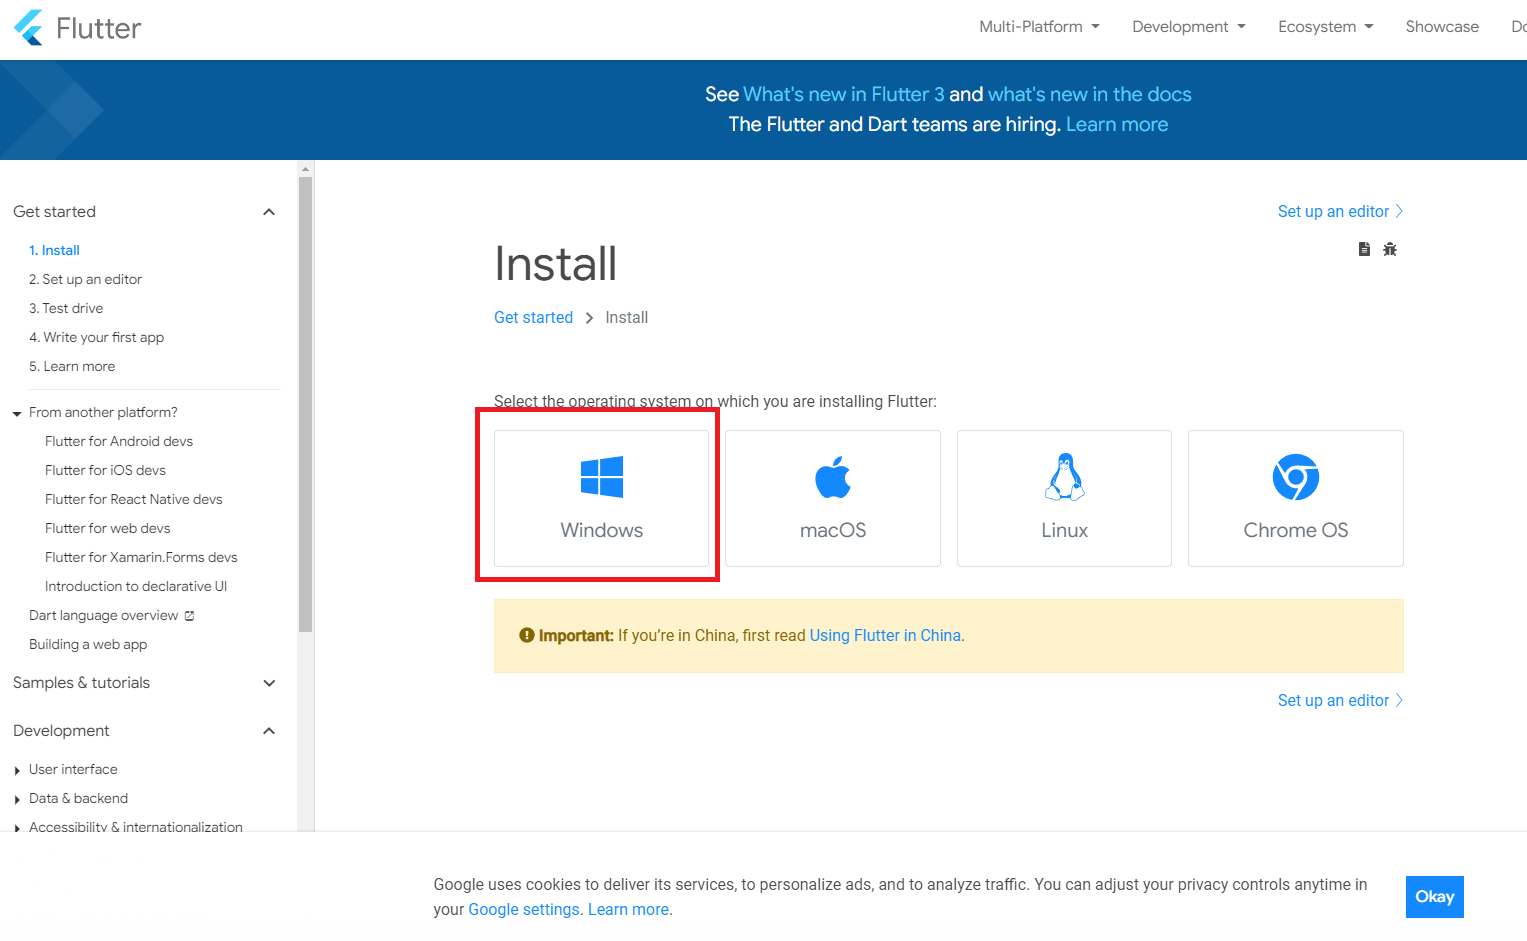Expand the Samples & tutorials sidebar section
The height and width of the screenshot is (941, 1527).
(x=269, y=683)
